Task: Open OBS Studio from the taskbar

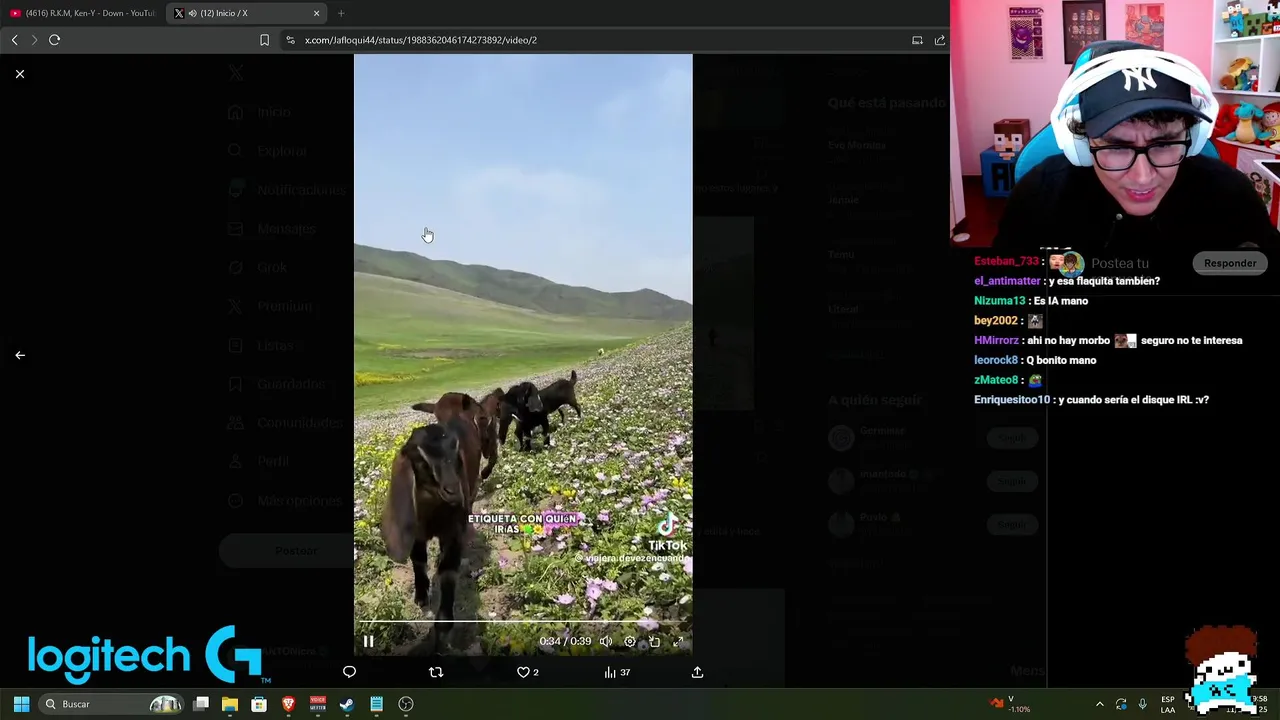Action: [x=406, y=704]
